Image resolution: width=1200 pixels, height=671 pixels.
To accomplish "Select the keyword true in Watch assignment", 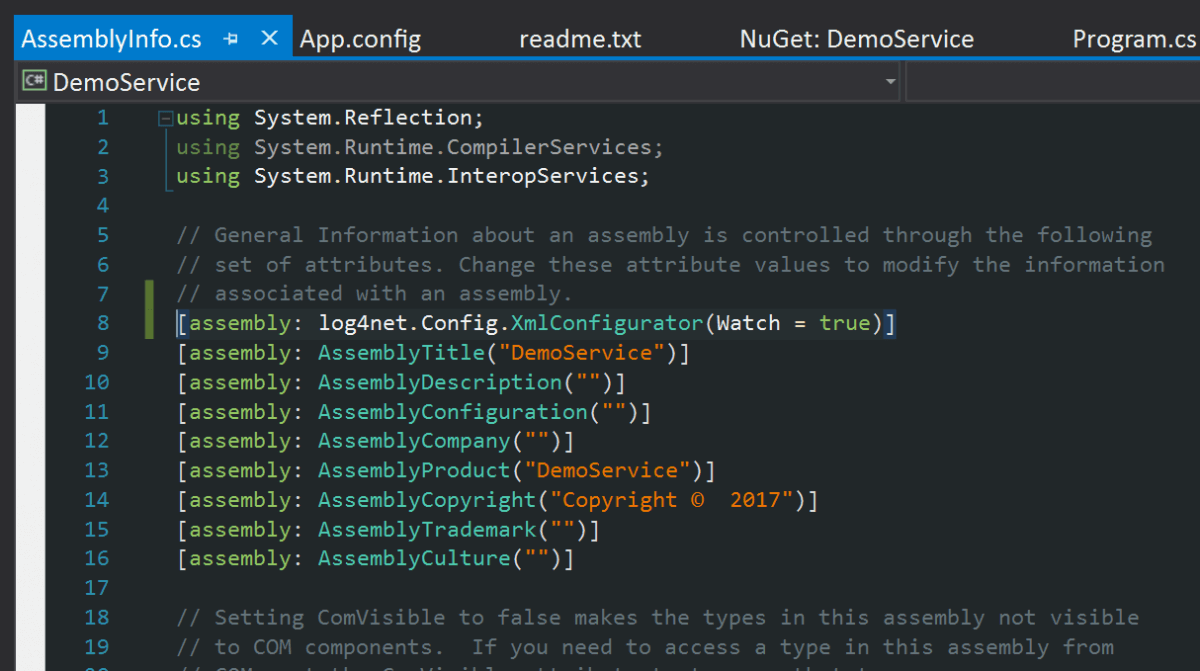I will coord(845,323).
